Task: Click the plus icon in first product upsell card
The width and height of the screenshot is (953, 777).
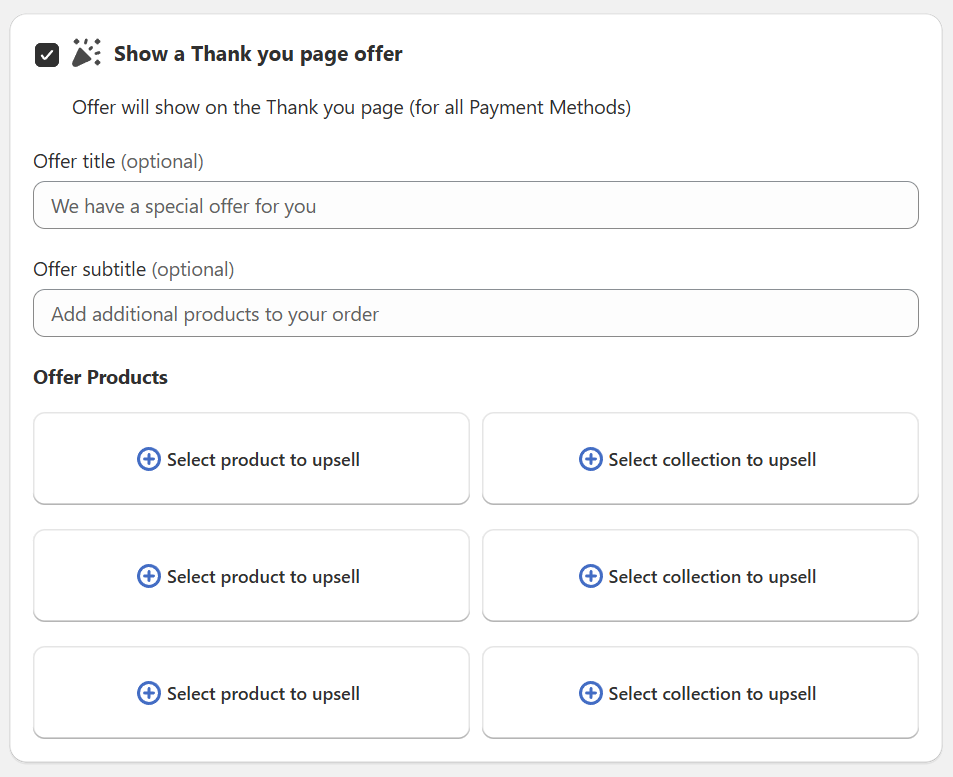Action: [x=148, y=459]
